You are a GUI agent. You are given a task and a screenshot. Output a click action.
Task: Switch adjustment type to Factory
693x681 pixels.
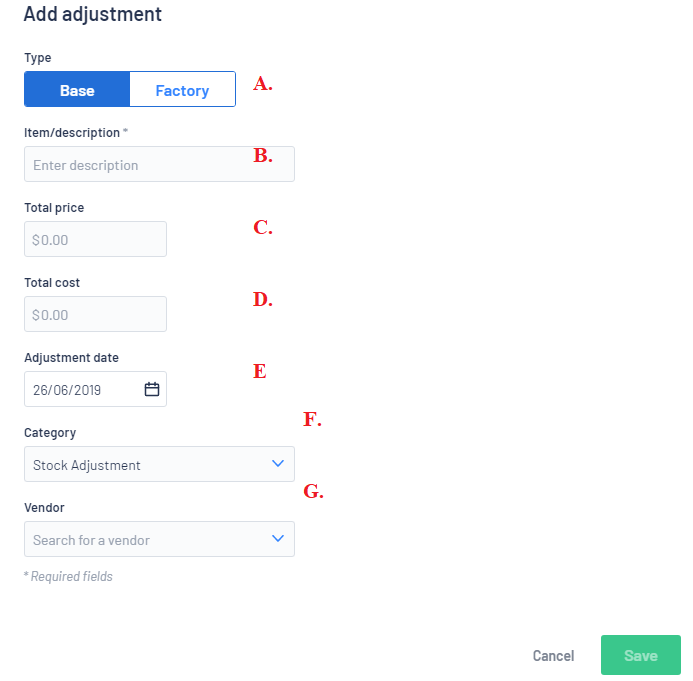tap(183, 89)
